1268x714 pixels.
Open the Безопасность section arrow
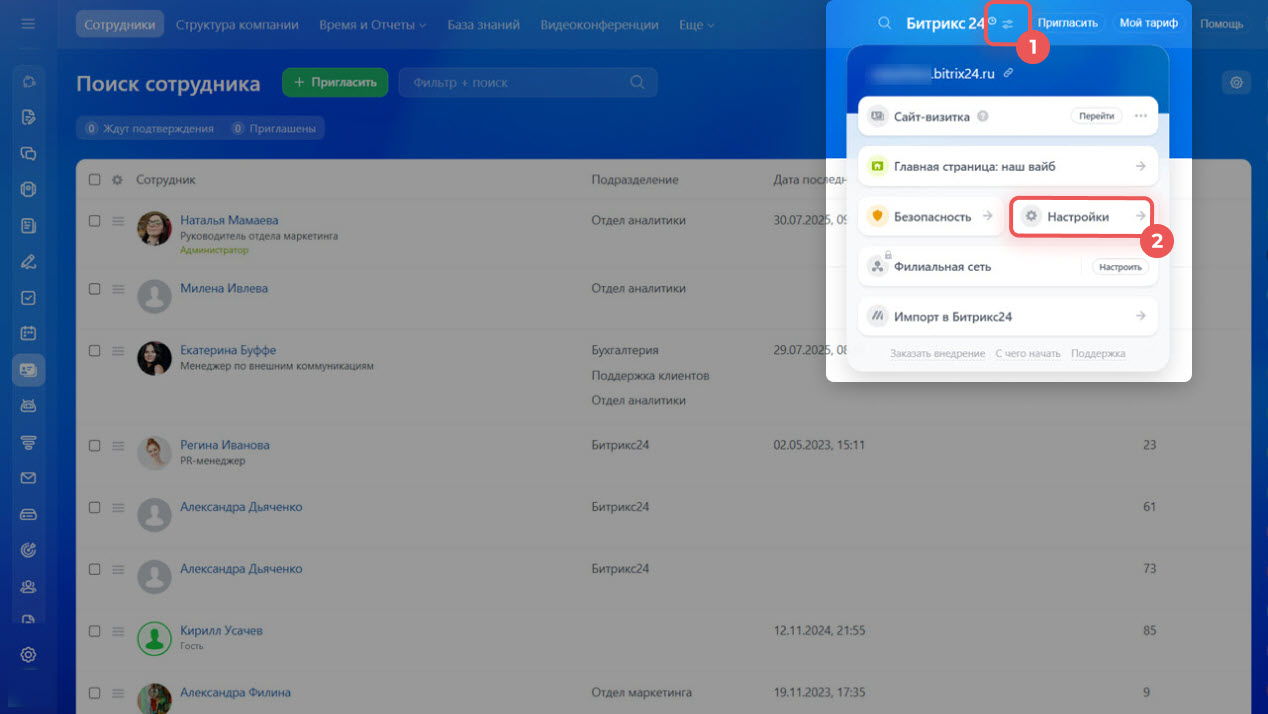(987, 216)
